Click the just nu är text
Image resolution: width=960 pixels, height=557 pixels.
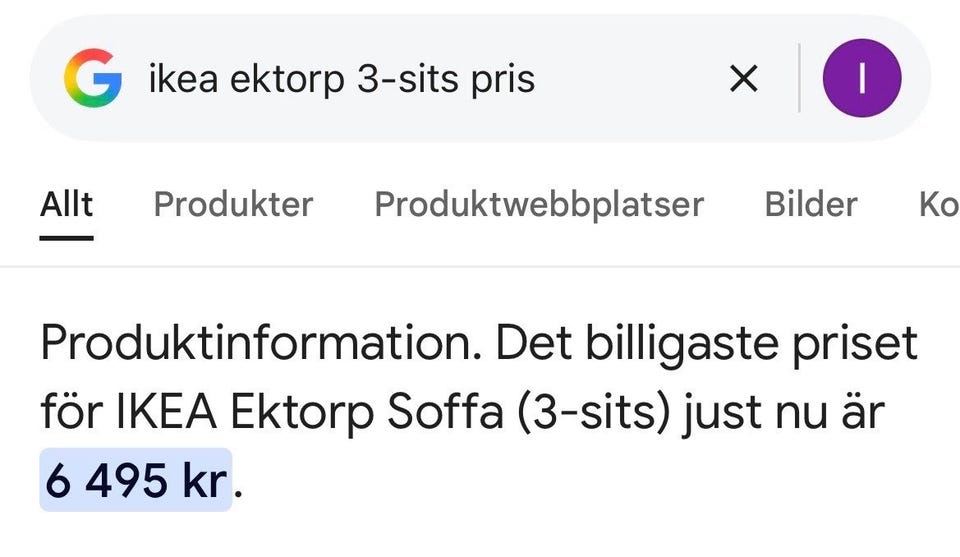783,413
